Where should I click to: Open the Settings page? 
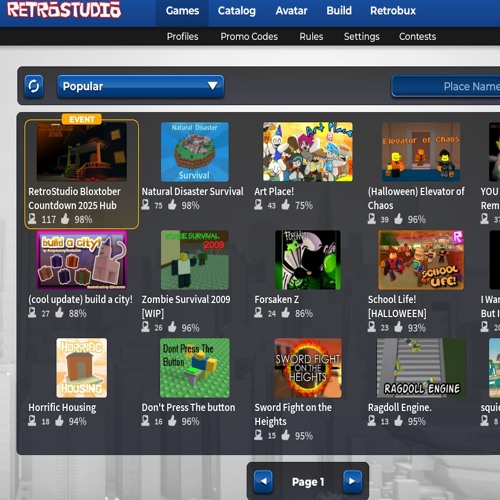(361, 36)
